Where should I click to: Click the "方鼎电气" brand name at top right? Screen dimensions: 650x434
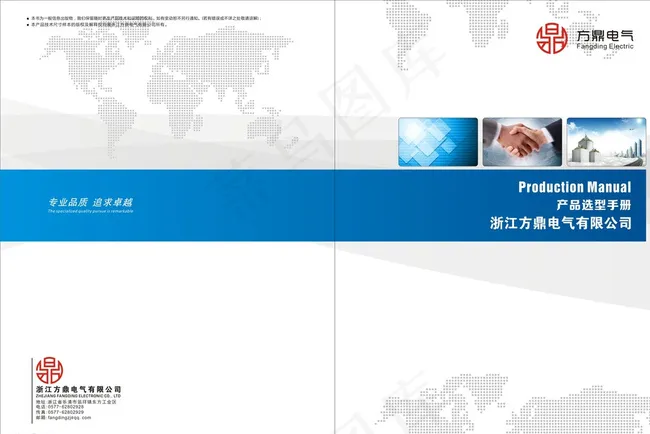[x=605, y=36]
